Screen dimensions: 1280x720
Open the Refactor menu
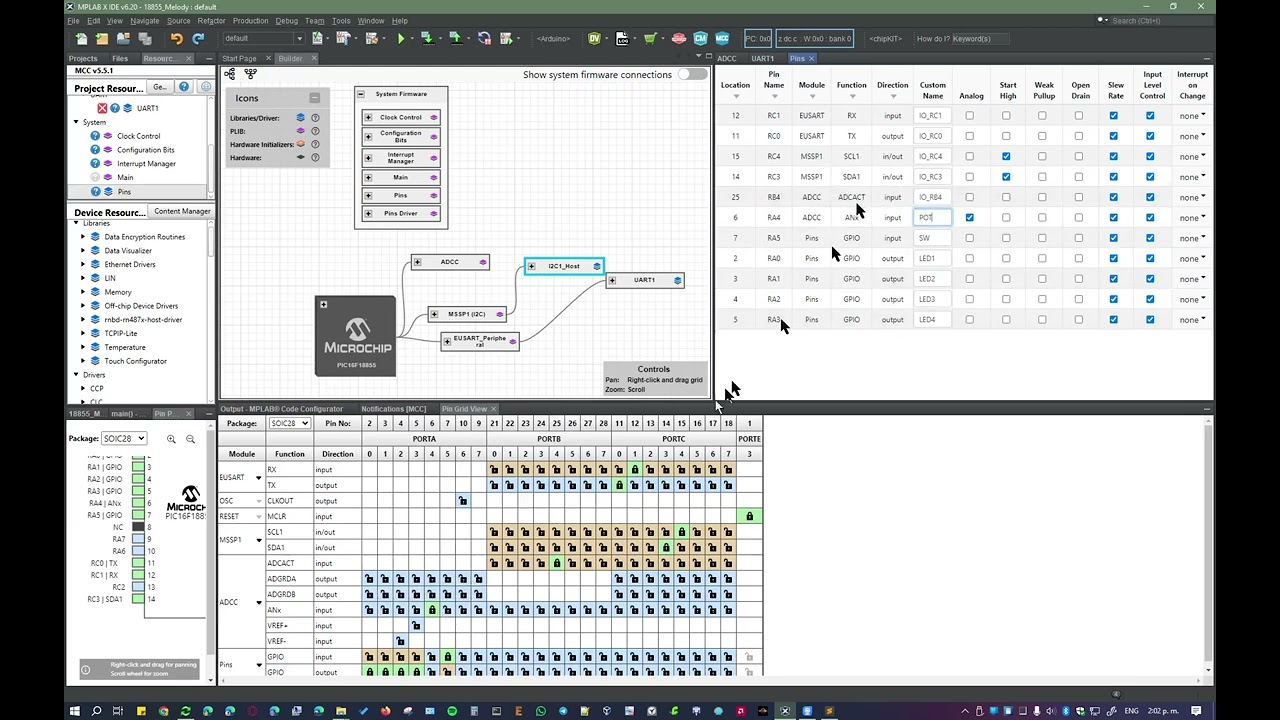(211, 21)
